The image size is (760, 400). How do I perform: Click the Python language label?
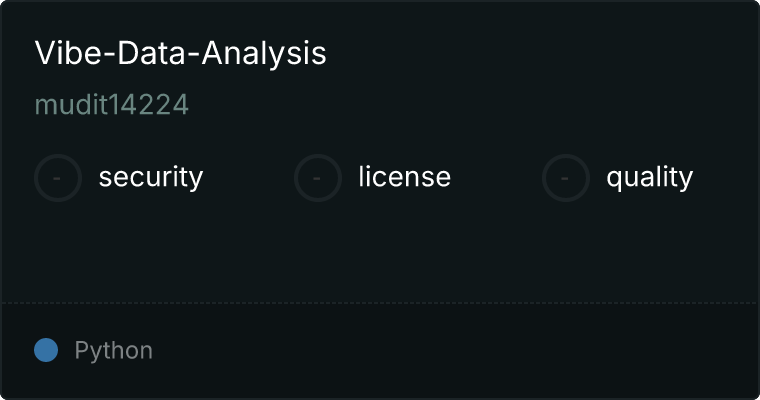pyautogui.click(x=113, y=351)
